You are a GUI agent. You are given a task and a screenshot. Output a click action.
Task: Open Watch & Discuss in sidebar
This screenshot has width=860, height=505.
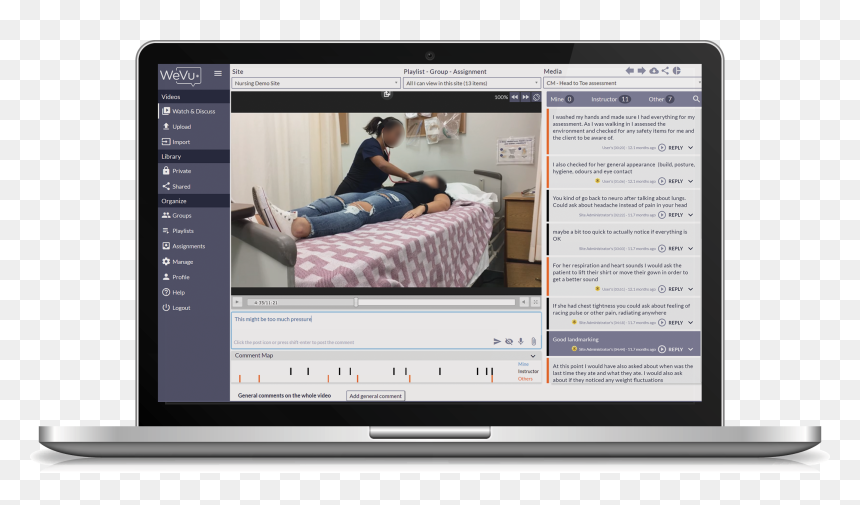coord(194,111)
